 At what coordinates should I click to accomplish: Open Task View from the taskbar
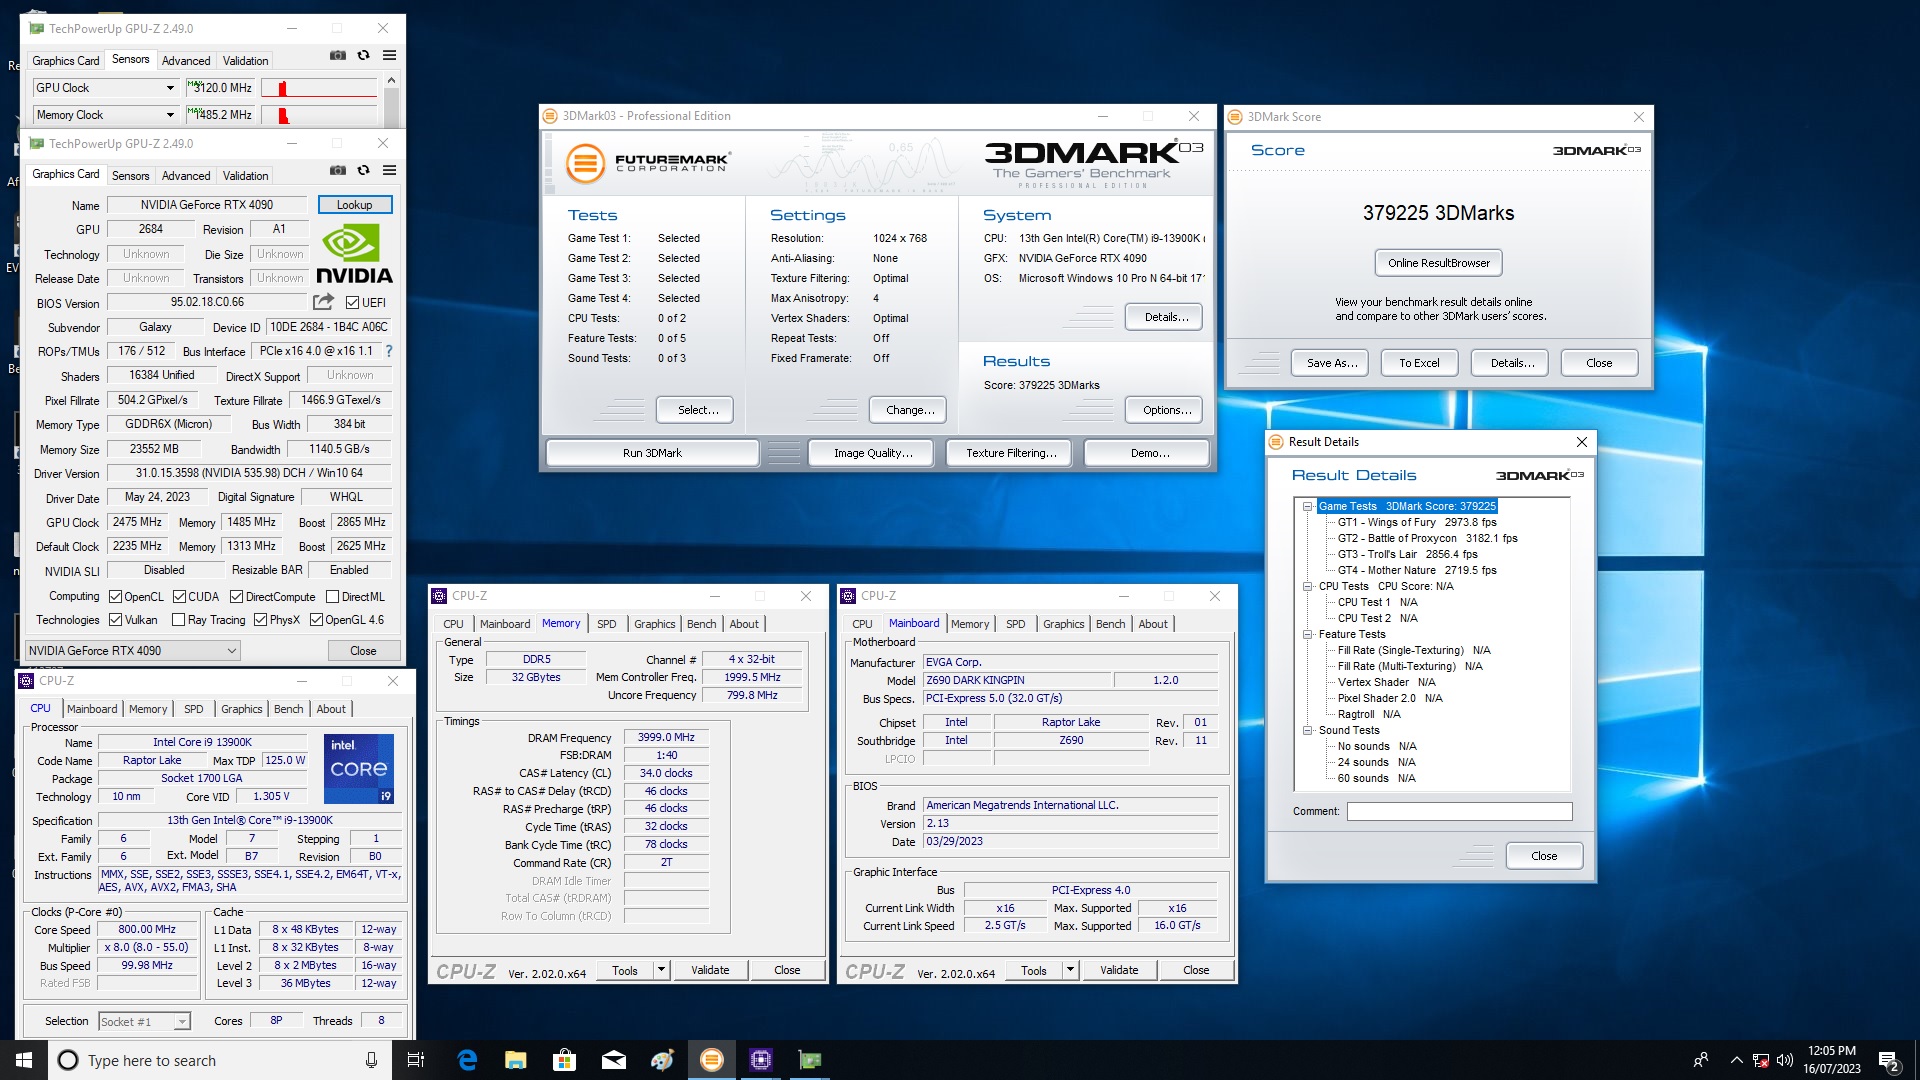coord(416,1060)
